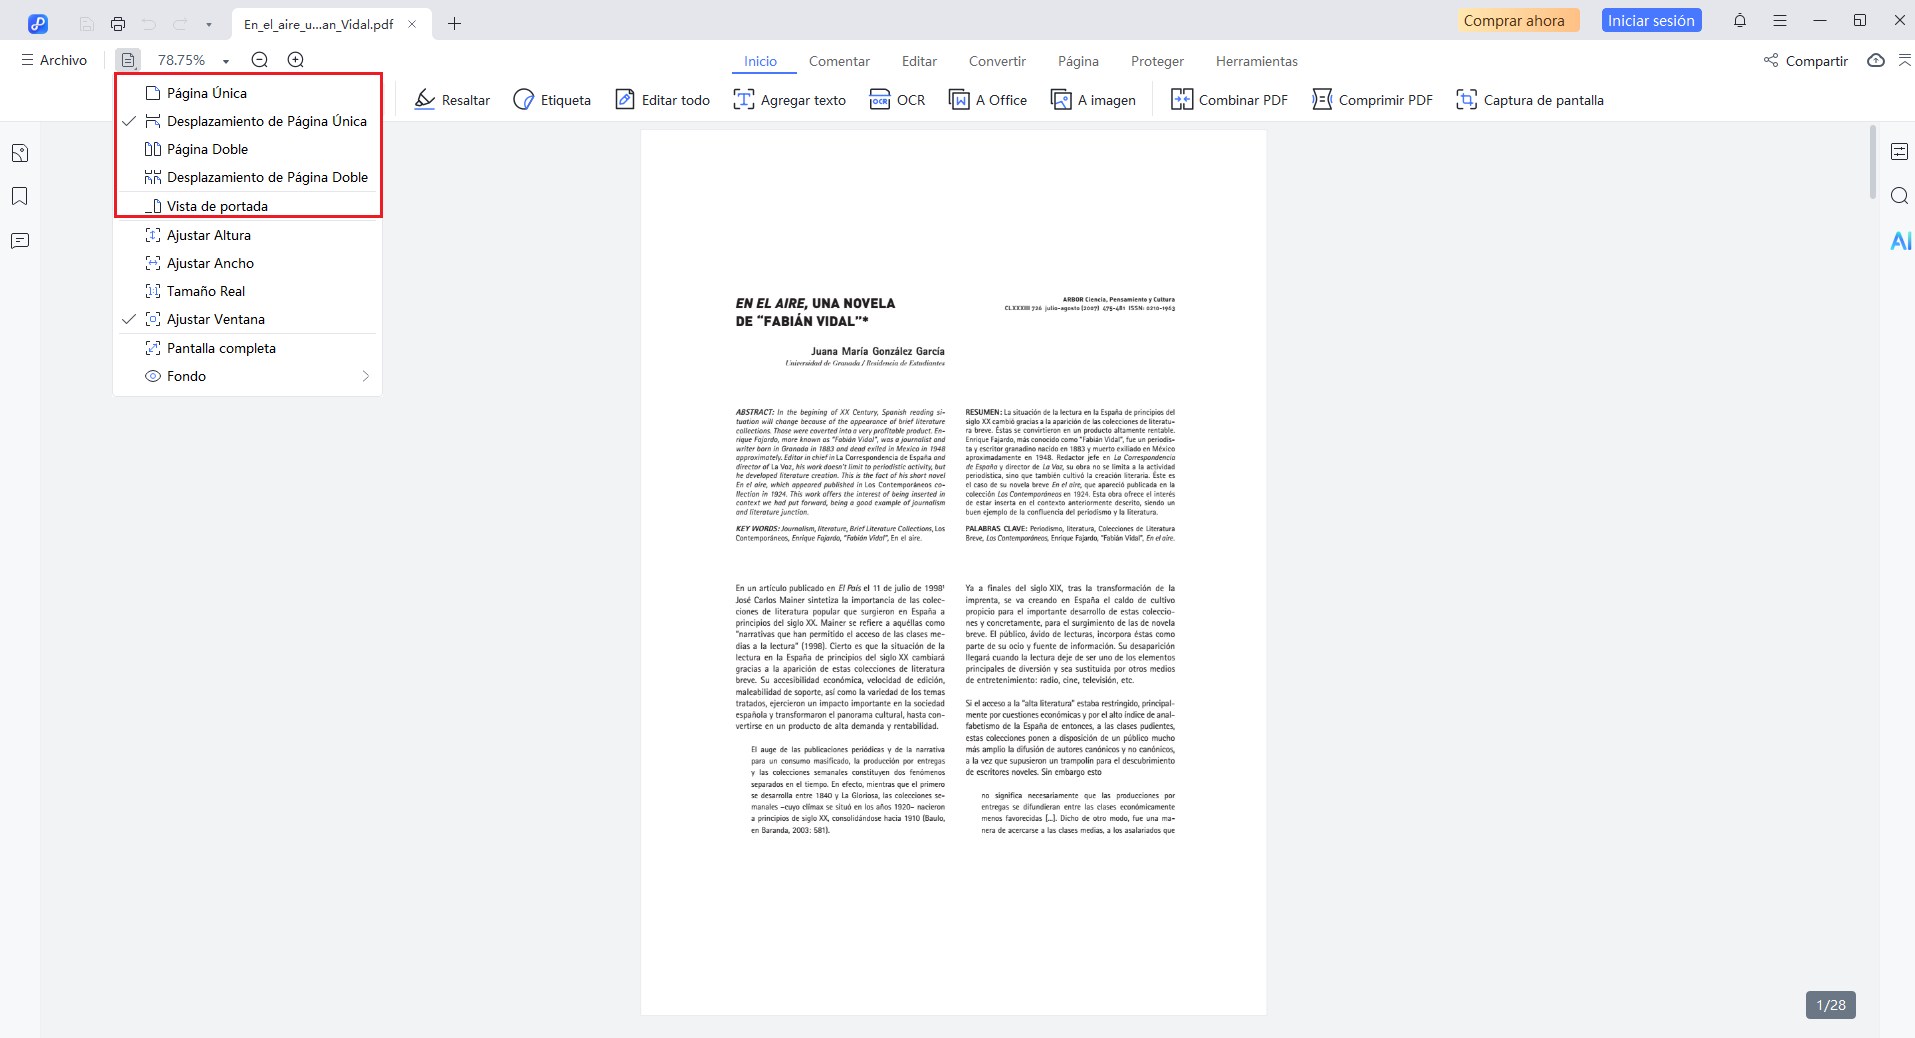Run the OCR tool
This screenshot has width=1915, height=1038.
click(x=897, y=100)
